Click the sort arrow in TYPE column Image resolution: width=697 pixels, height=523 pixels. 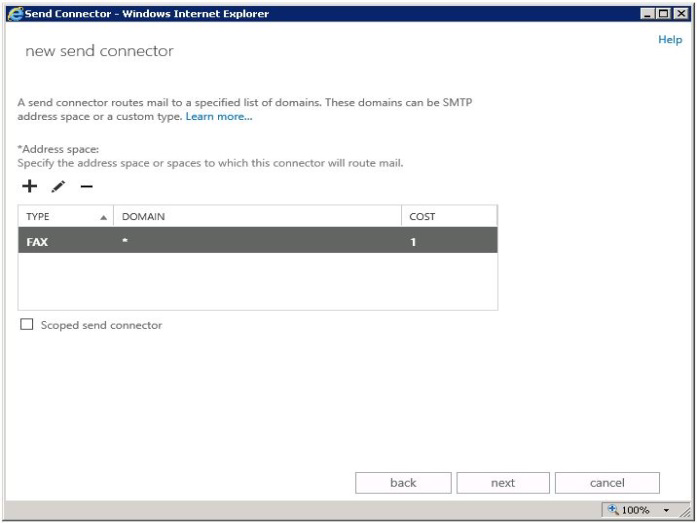[x=104, y=217]
